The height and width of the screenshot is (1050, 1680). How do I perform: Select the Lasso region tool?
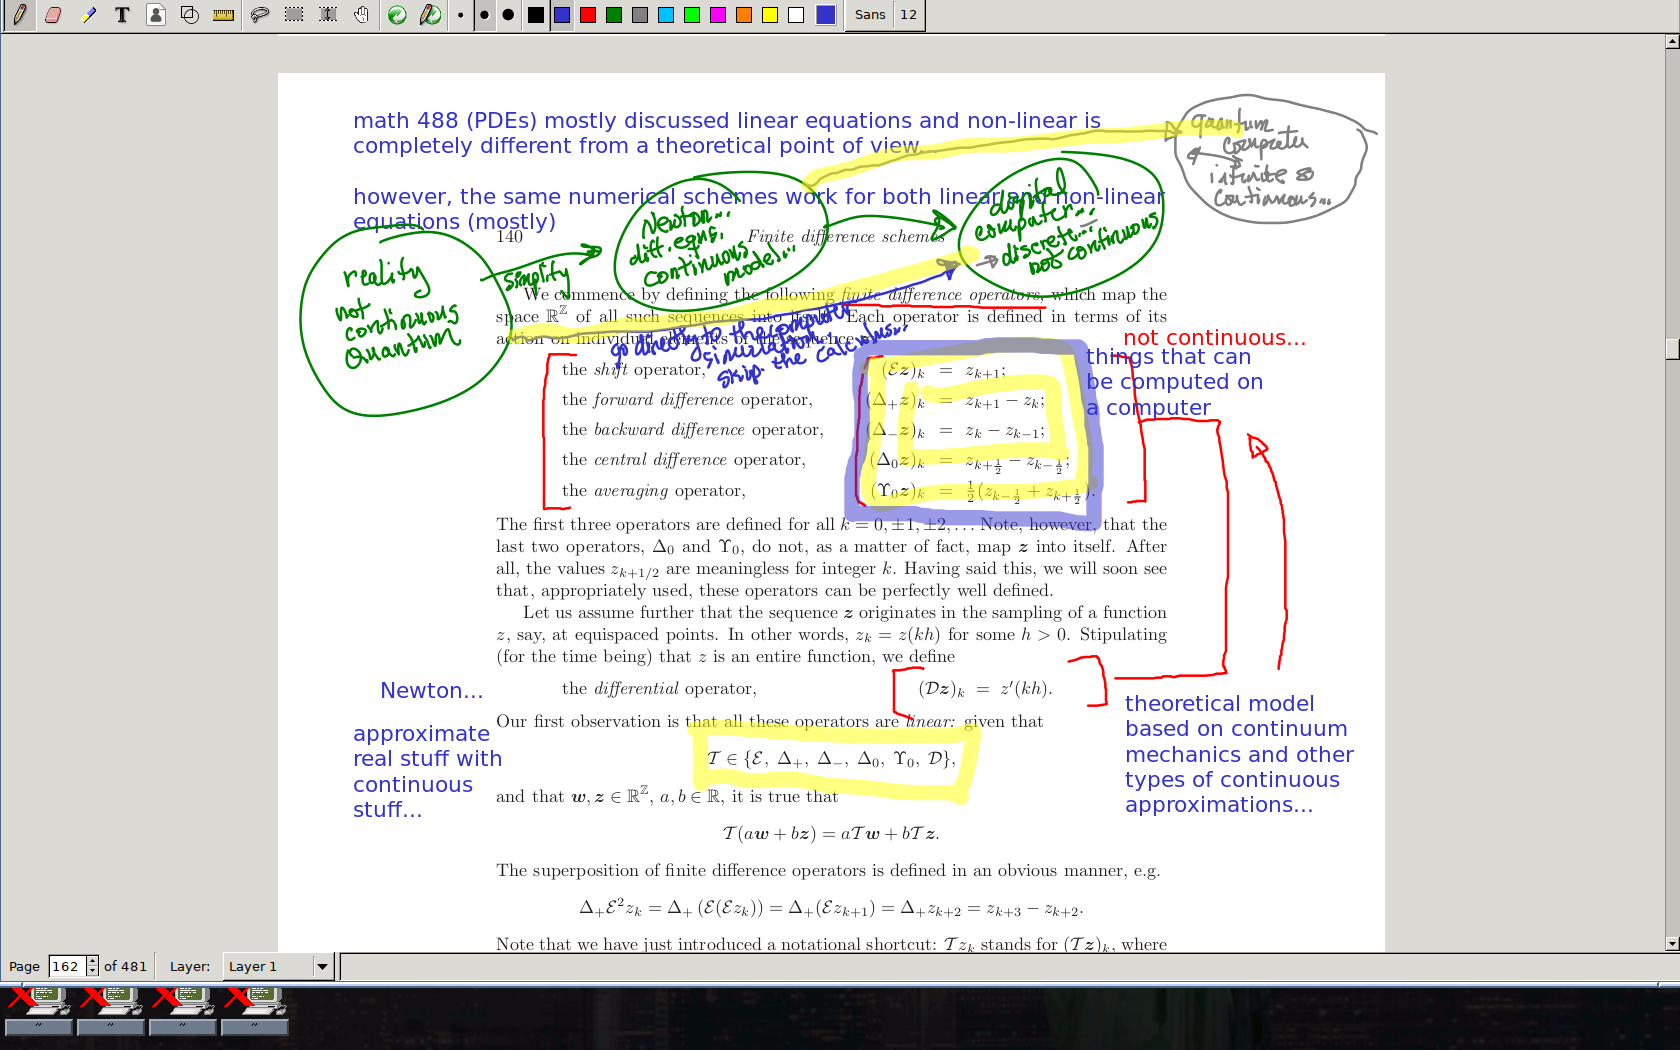point(260,15)
